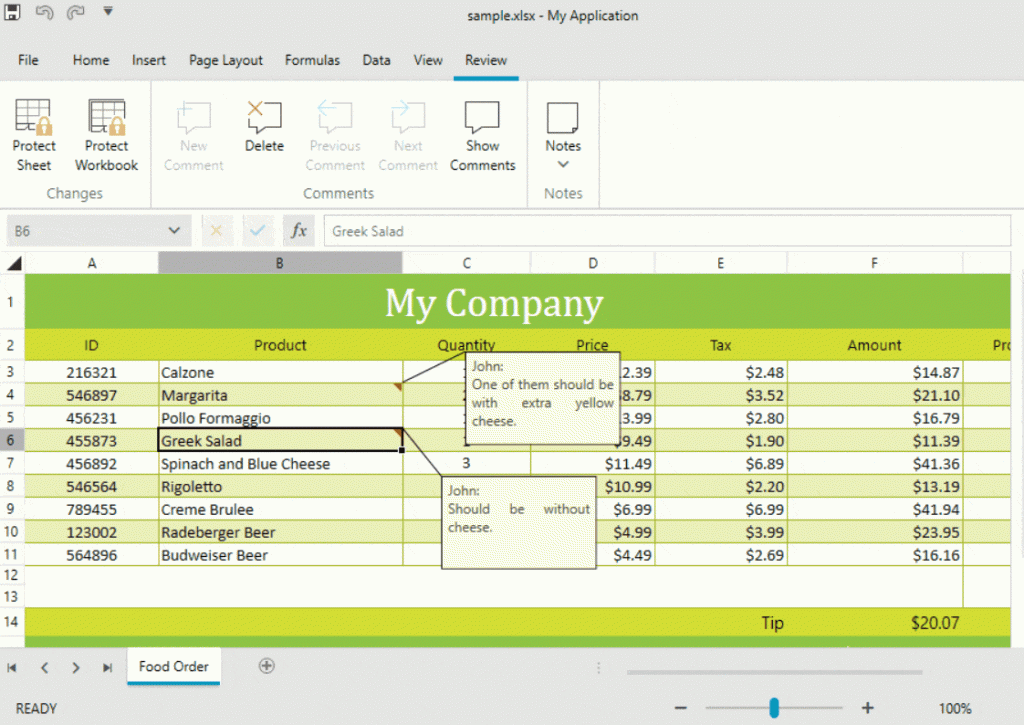Open the File menu
This screenshot has width=1024, height=725.
point(28,60)
